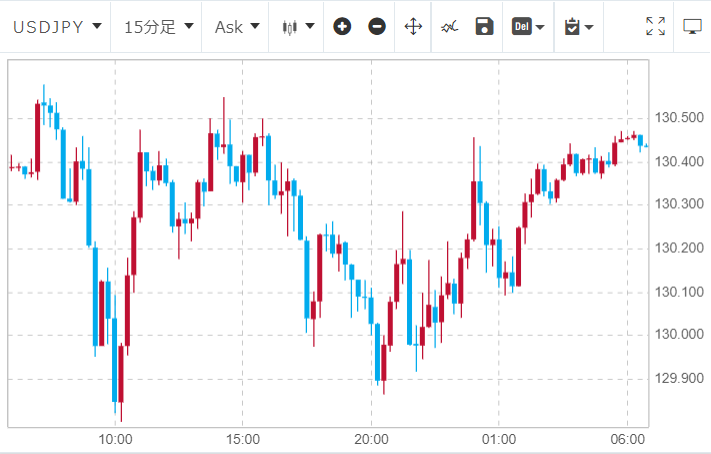Change the candlestick chart type
Viewport: 711px width, 454px height.
tap(298, 26)
